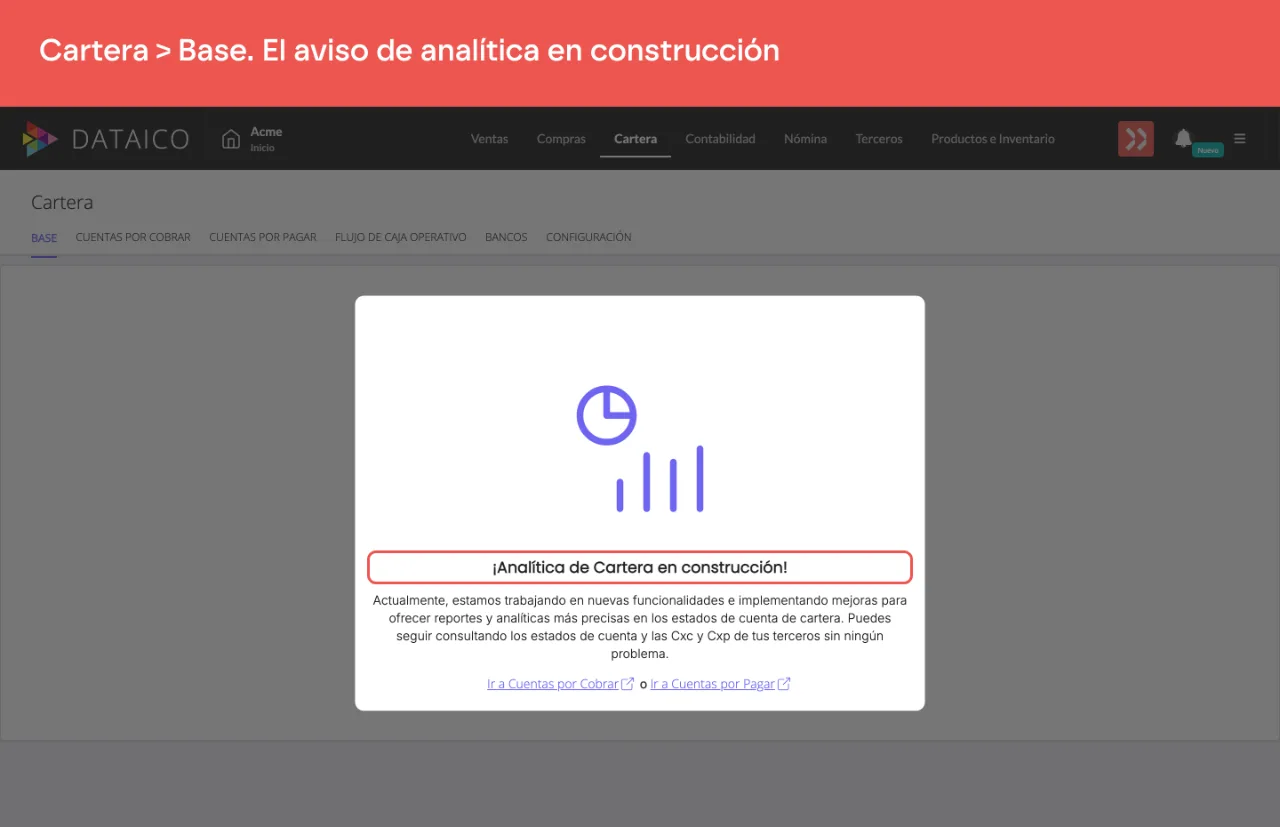Follow the 'Ir a Cuentas por Pagar' link
Viewport: 1280px width, 827px height.
coord(720,685)
